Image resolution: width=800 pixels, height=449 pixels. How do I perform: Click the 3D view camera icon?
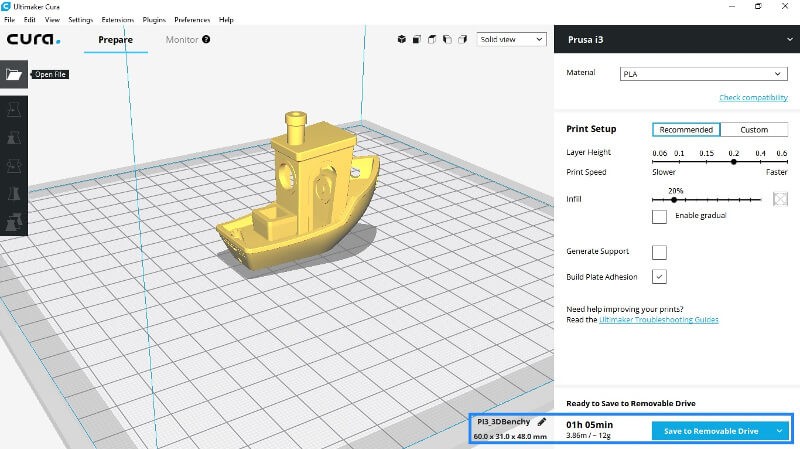(402, 40)
